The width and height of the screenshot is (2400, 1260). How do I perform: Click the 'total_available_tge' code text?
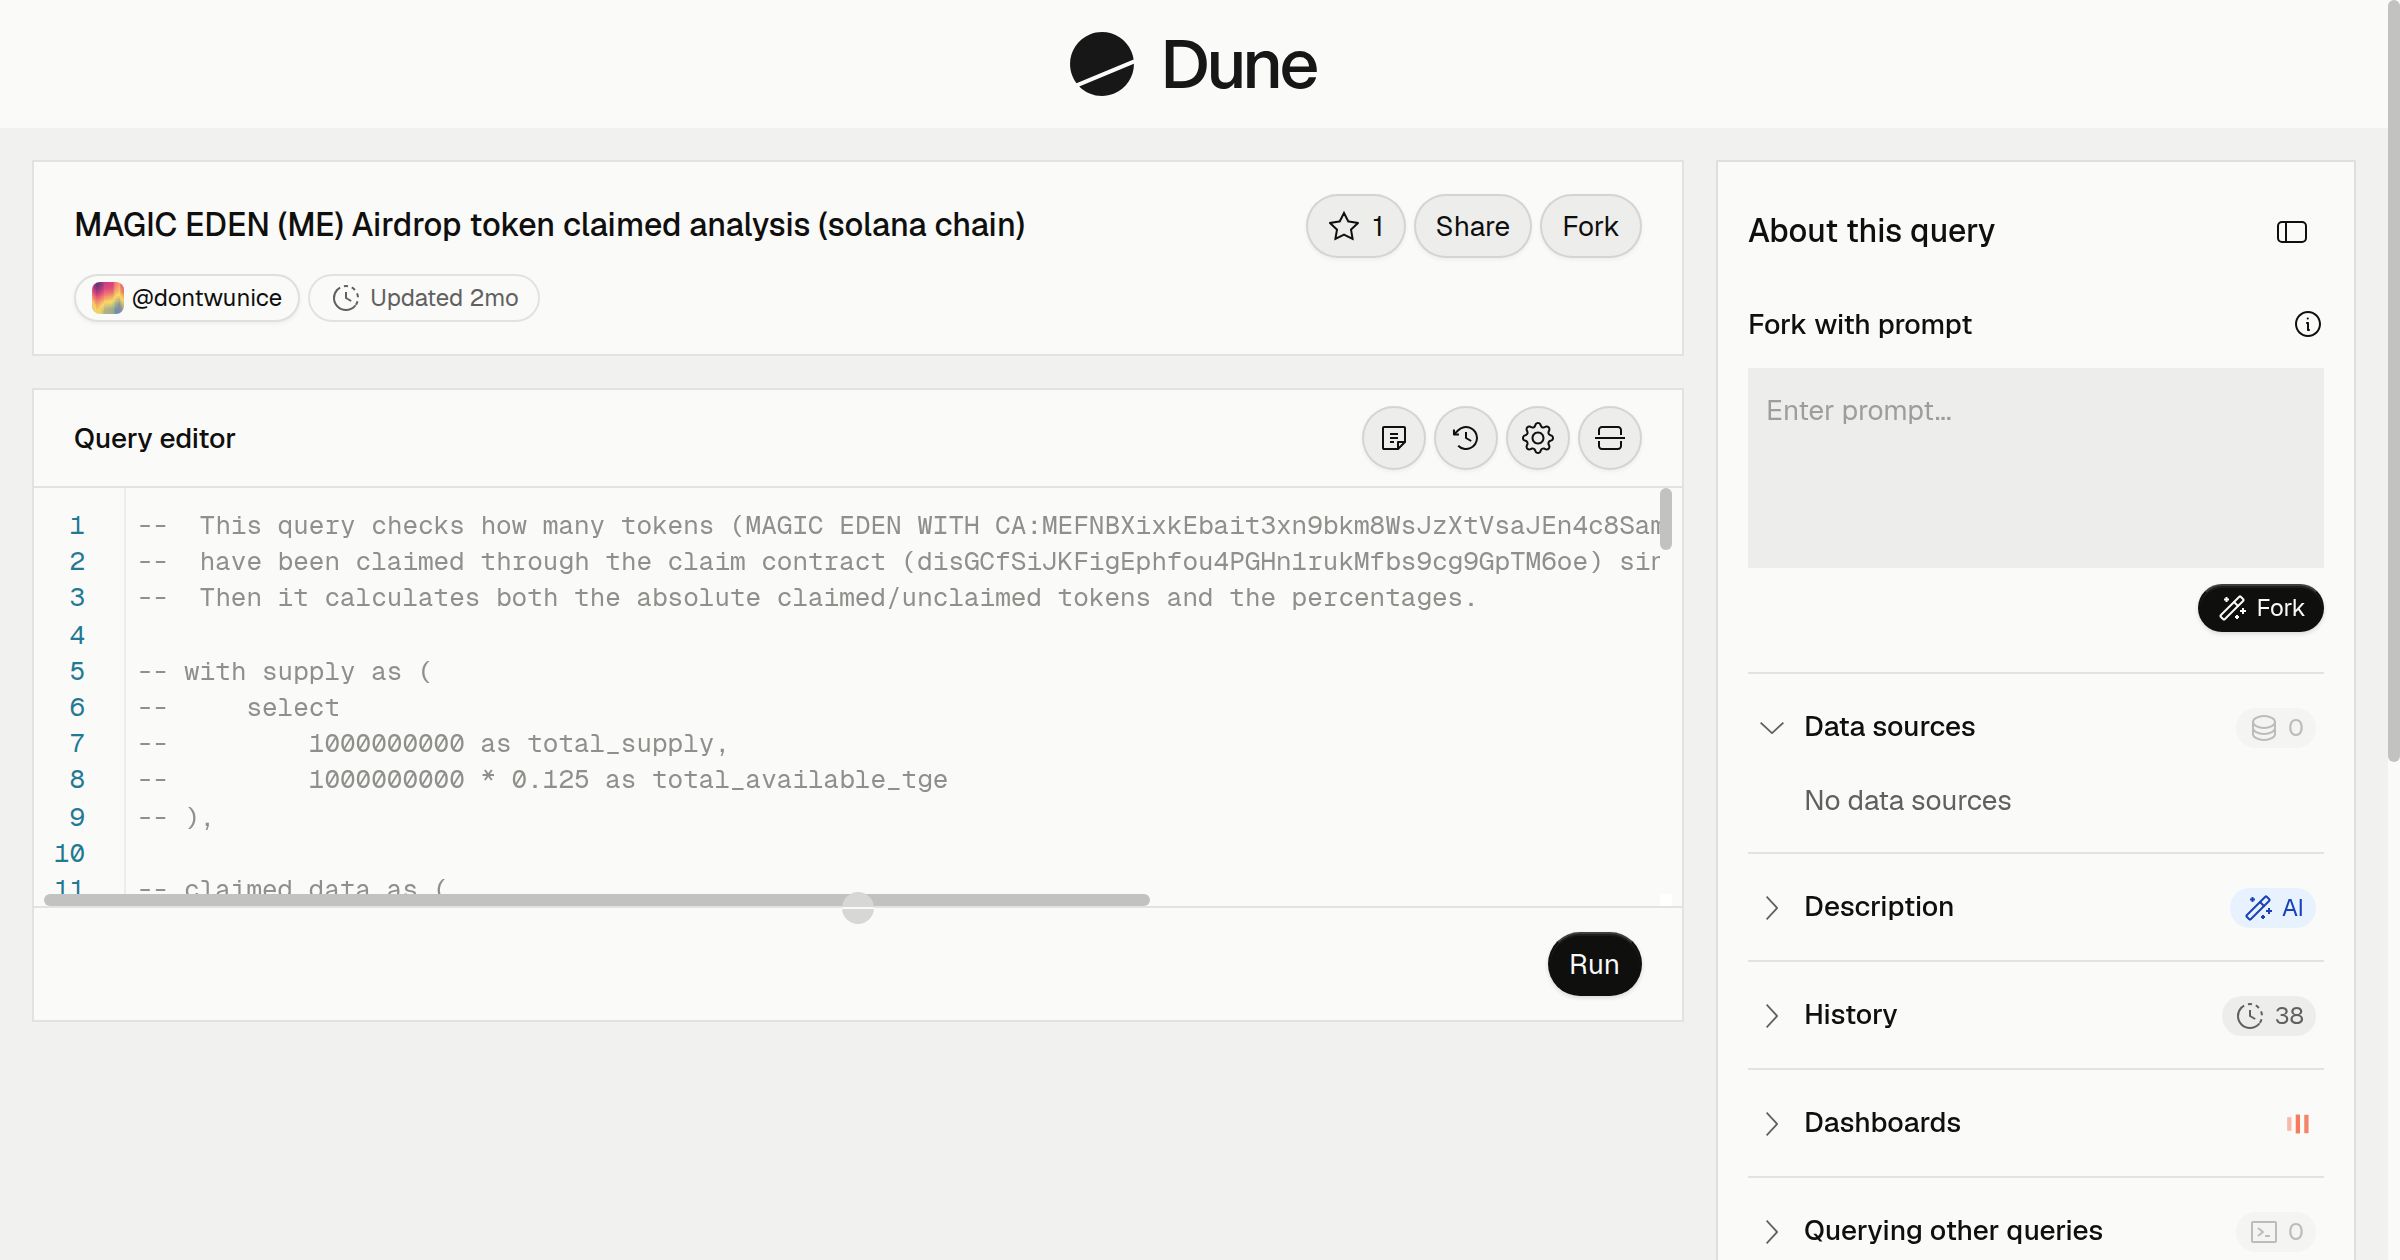click(x=799, y=780)
